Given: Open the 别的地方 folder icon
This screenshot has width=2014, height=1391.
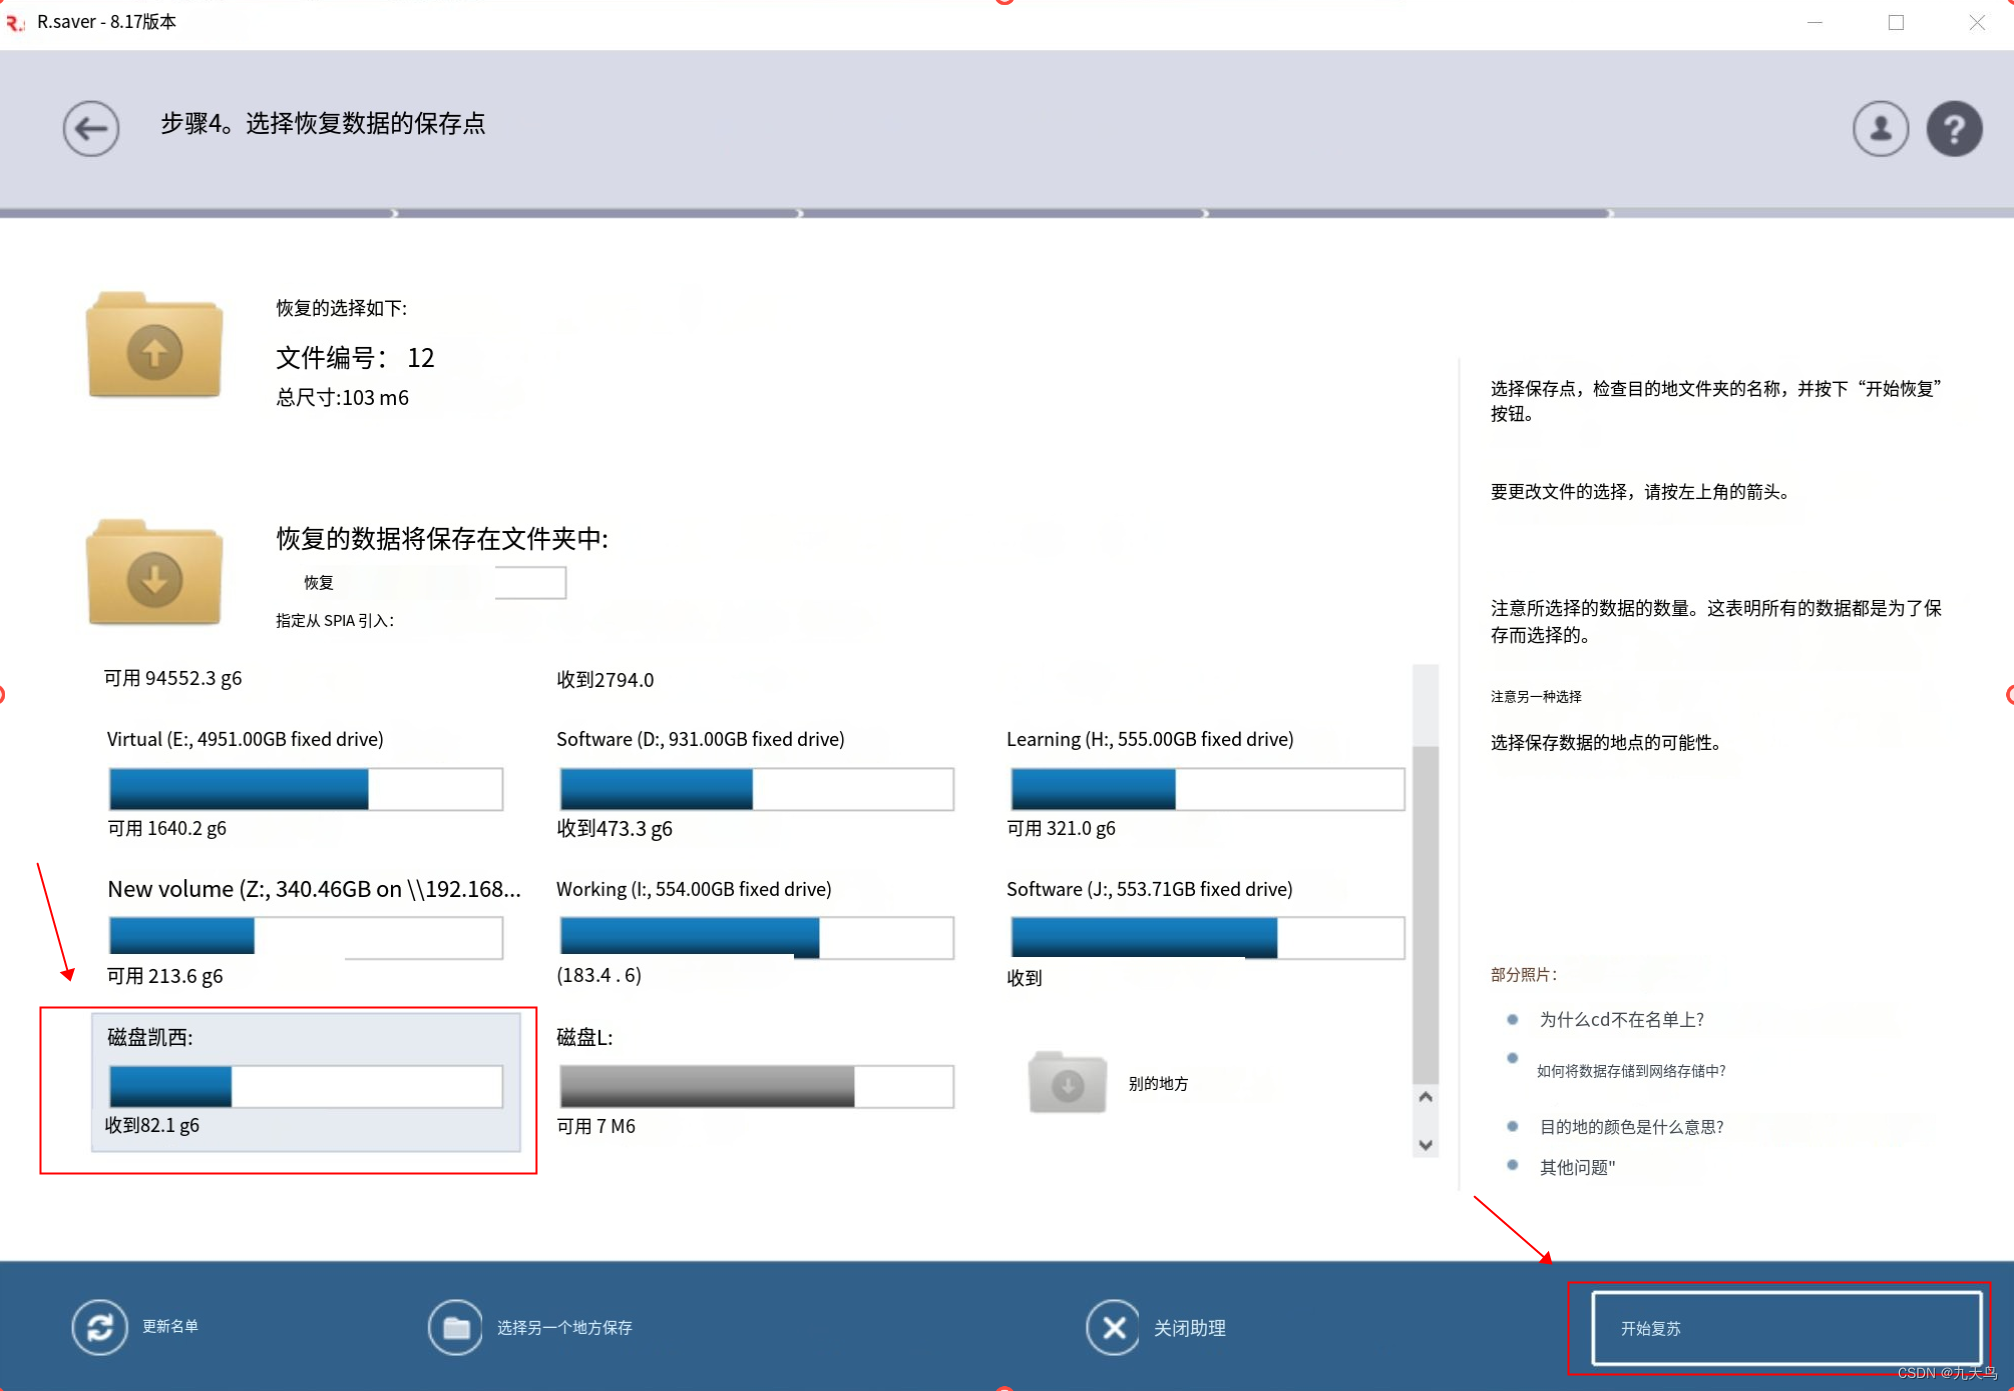Looking at the screenshot, I should (1066, 1083).
